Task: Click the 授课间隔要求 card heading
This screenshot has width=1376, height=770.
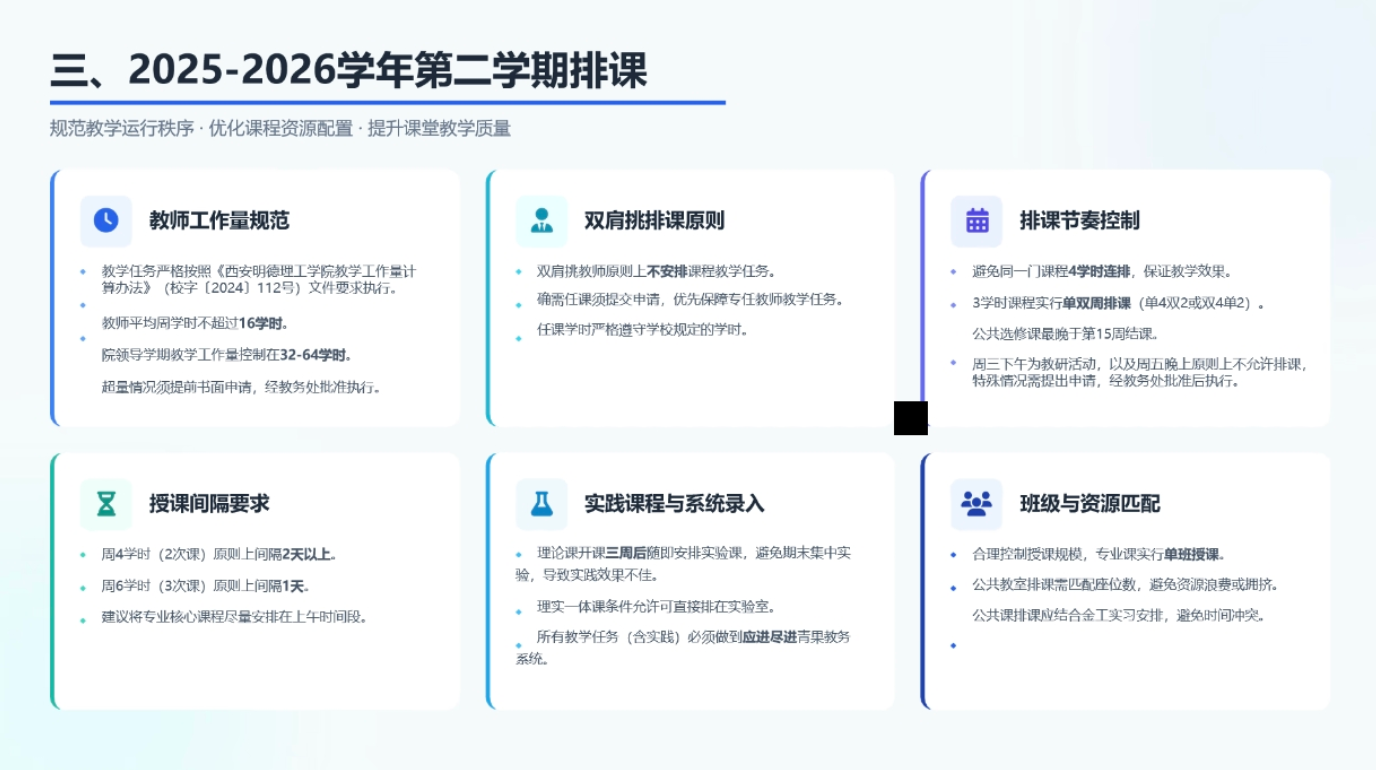Action: pyautogui.click(x=209, y=504)
